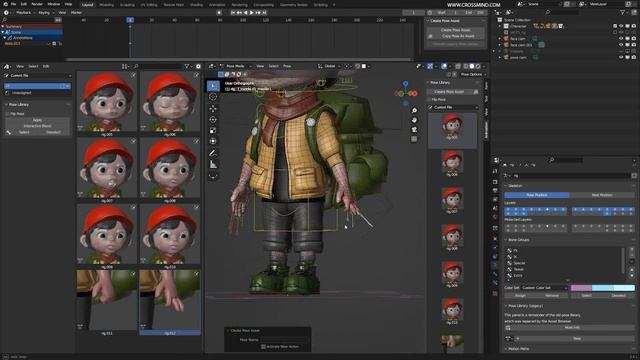Screen dimensions: 640x360
Task: Select the Cursor tool in viewport toolbar
Action: pyautogui.click(x=213, y=97)
